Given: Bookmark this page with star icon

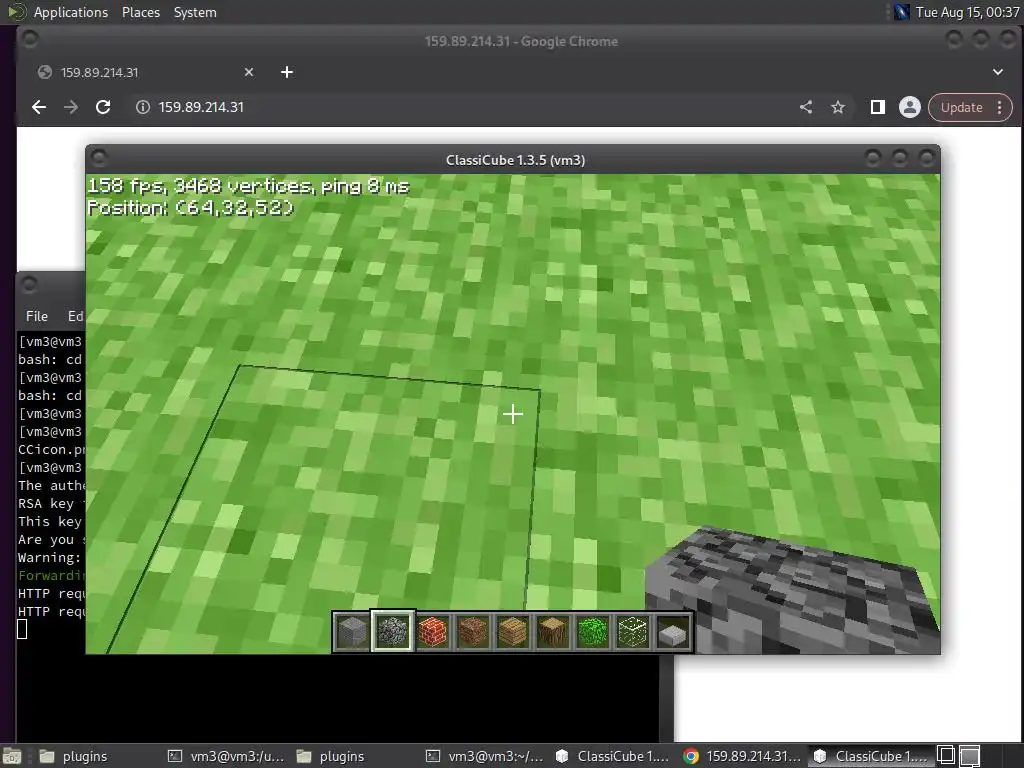Looking at the screenshot, I should (x=838, y=107).
